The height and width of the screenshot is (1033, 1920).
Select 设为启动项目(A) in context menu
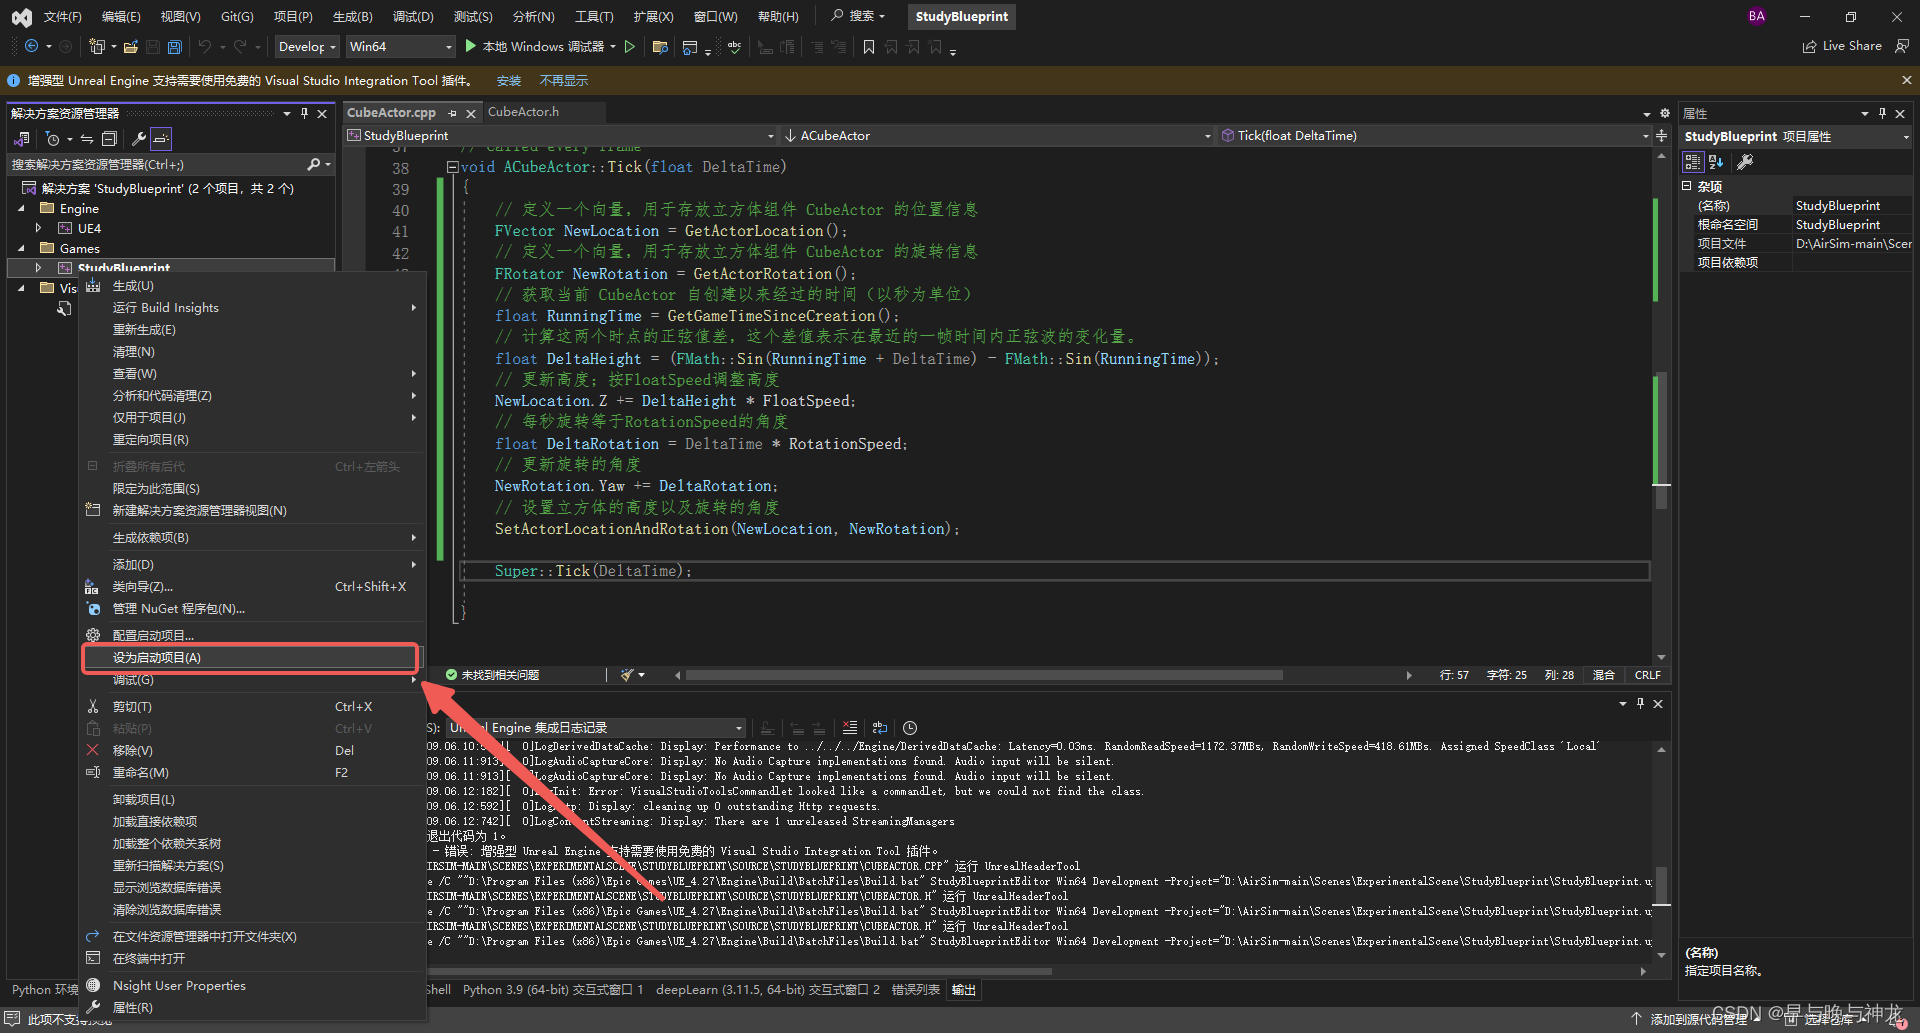[250, 657]
